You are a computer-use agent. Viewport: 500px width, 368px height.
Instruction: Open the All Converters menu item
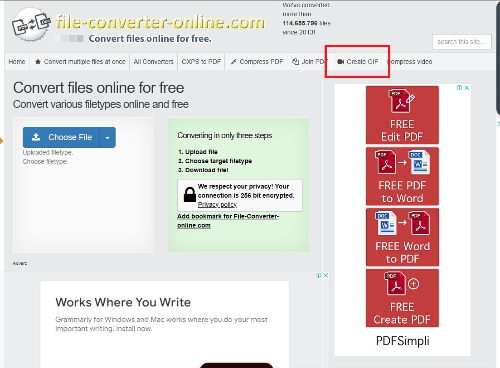(x=153, y=62)
